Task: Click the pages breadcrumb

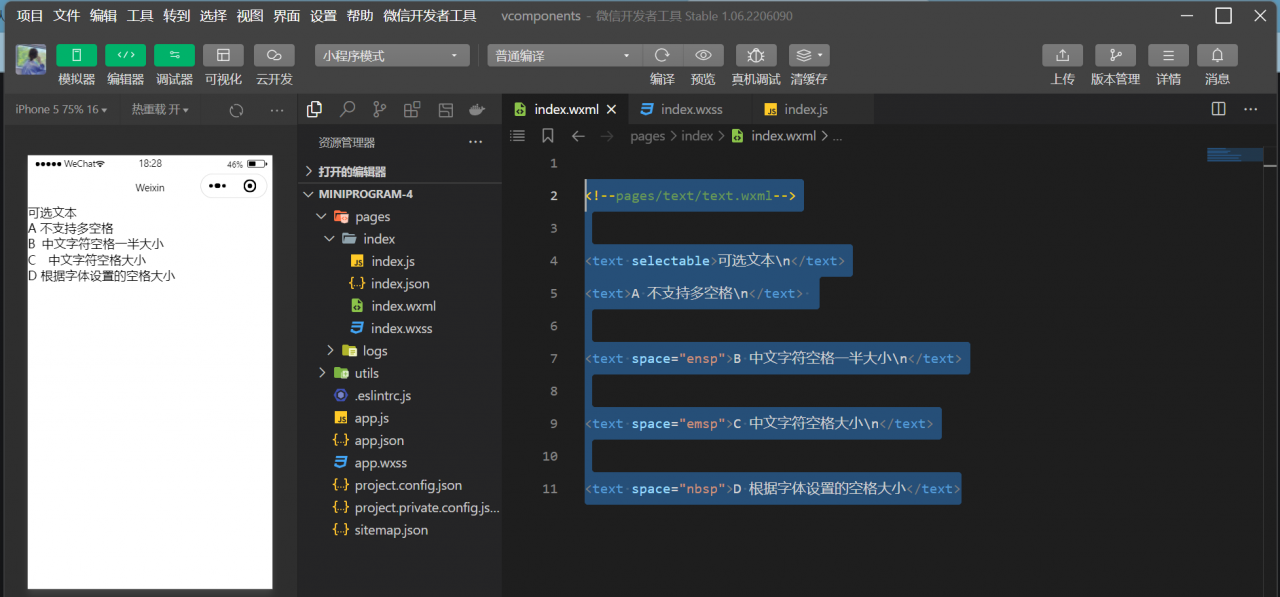Action: tap(647, 136)
